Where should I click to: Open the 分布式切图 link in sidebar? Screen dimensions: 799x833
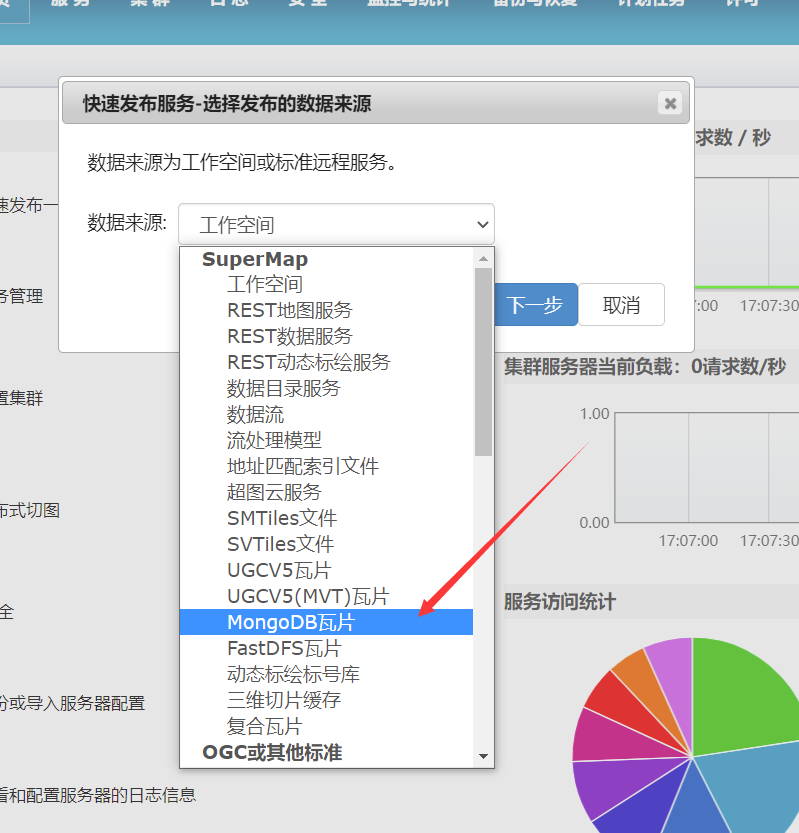pyautogui.click(x=29, y=511)
